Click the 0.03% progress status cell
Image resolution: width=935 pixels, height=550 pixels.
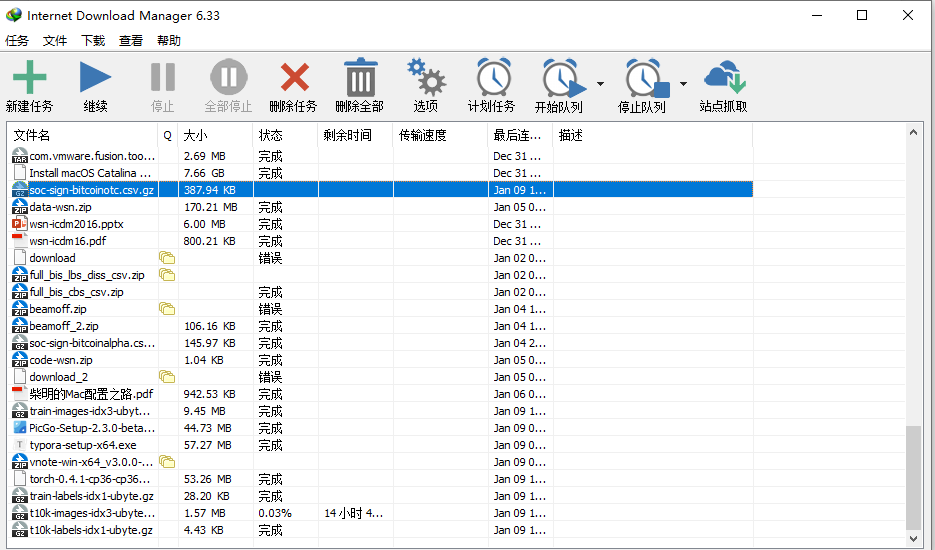pos(275,513)
